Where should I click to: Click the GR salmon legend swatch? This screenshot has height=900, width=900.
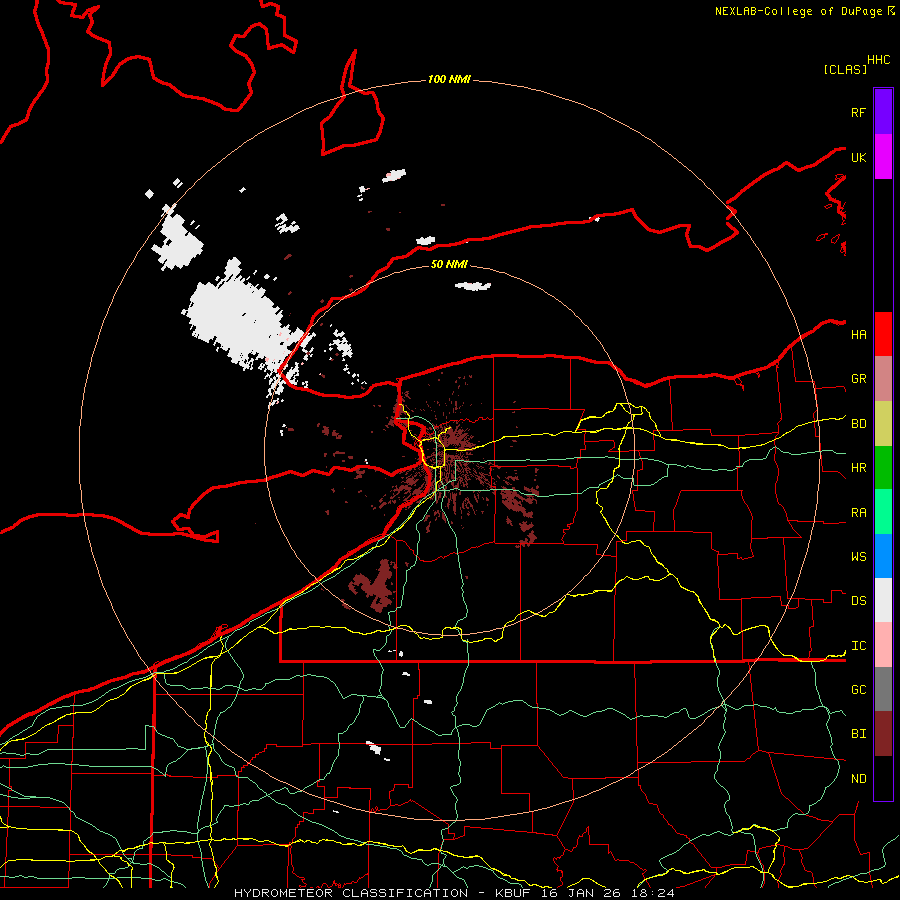pos(883,379)
